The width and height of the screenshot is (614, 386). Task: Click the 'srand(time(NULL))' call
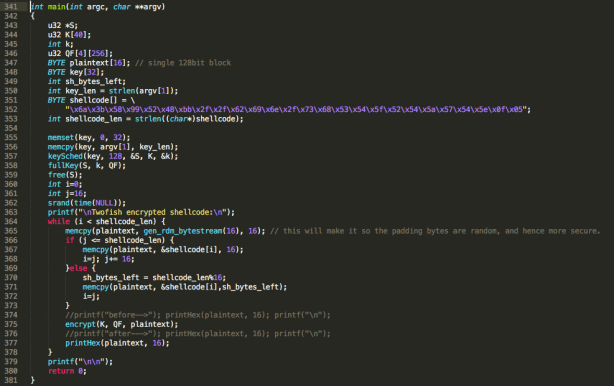(87, 203)
